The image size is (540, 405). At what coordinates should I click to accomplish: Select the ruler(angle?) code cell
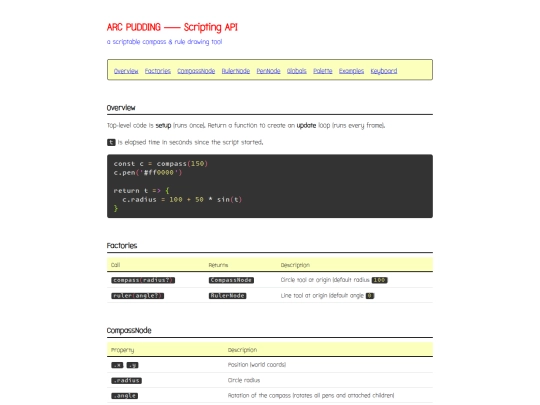pos(137,295)
